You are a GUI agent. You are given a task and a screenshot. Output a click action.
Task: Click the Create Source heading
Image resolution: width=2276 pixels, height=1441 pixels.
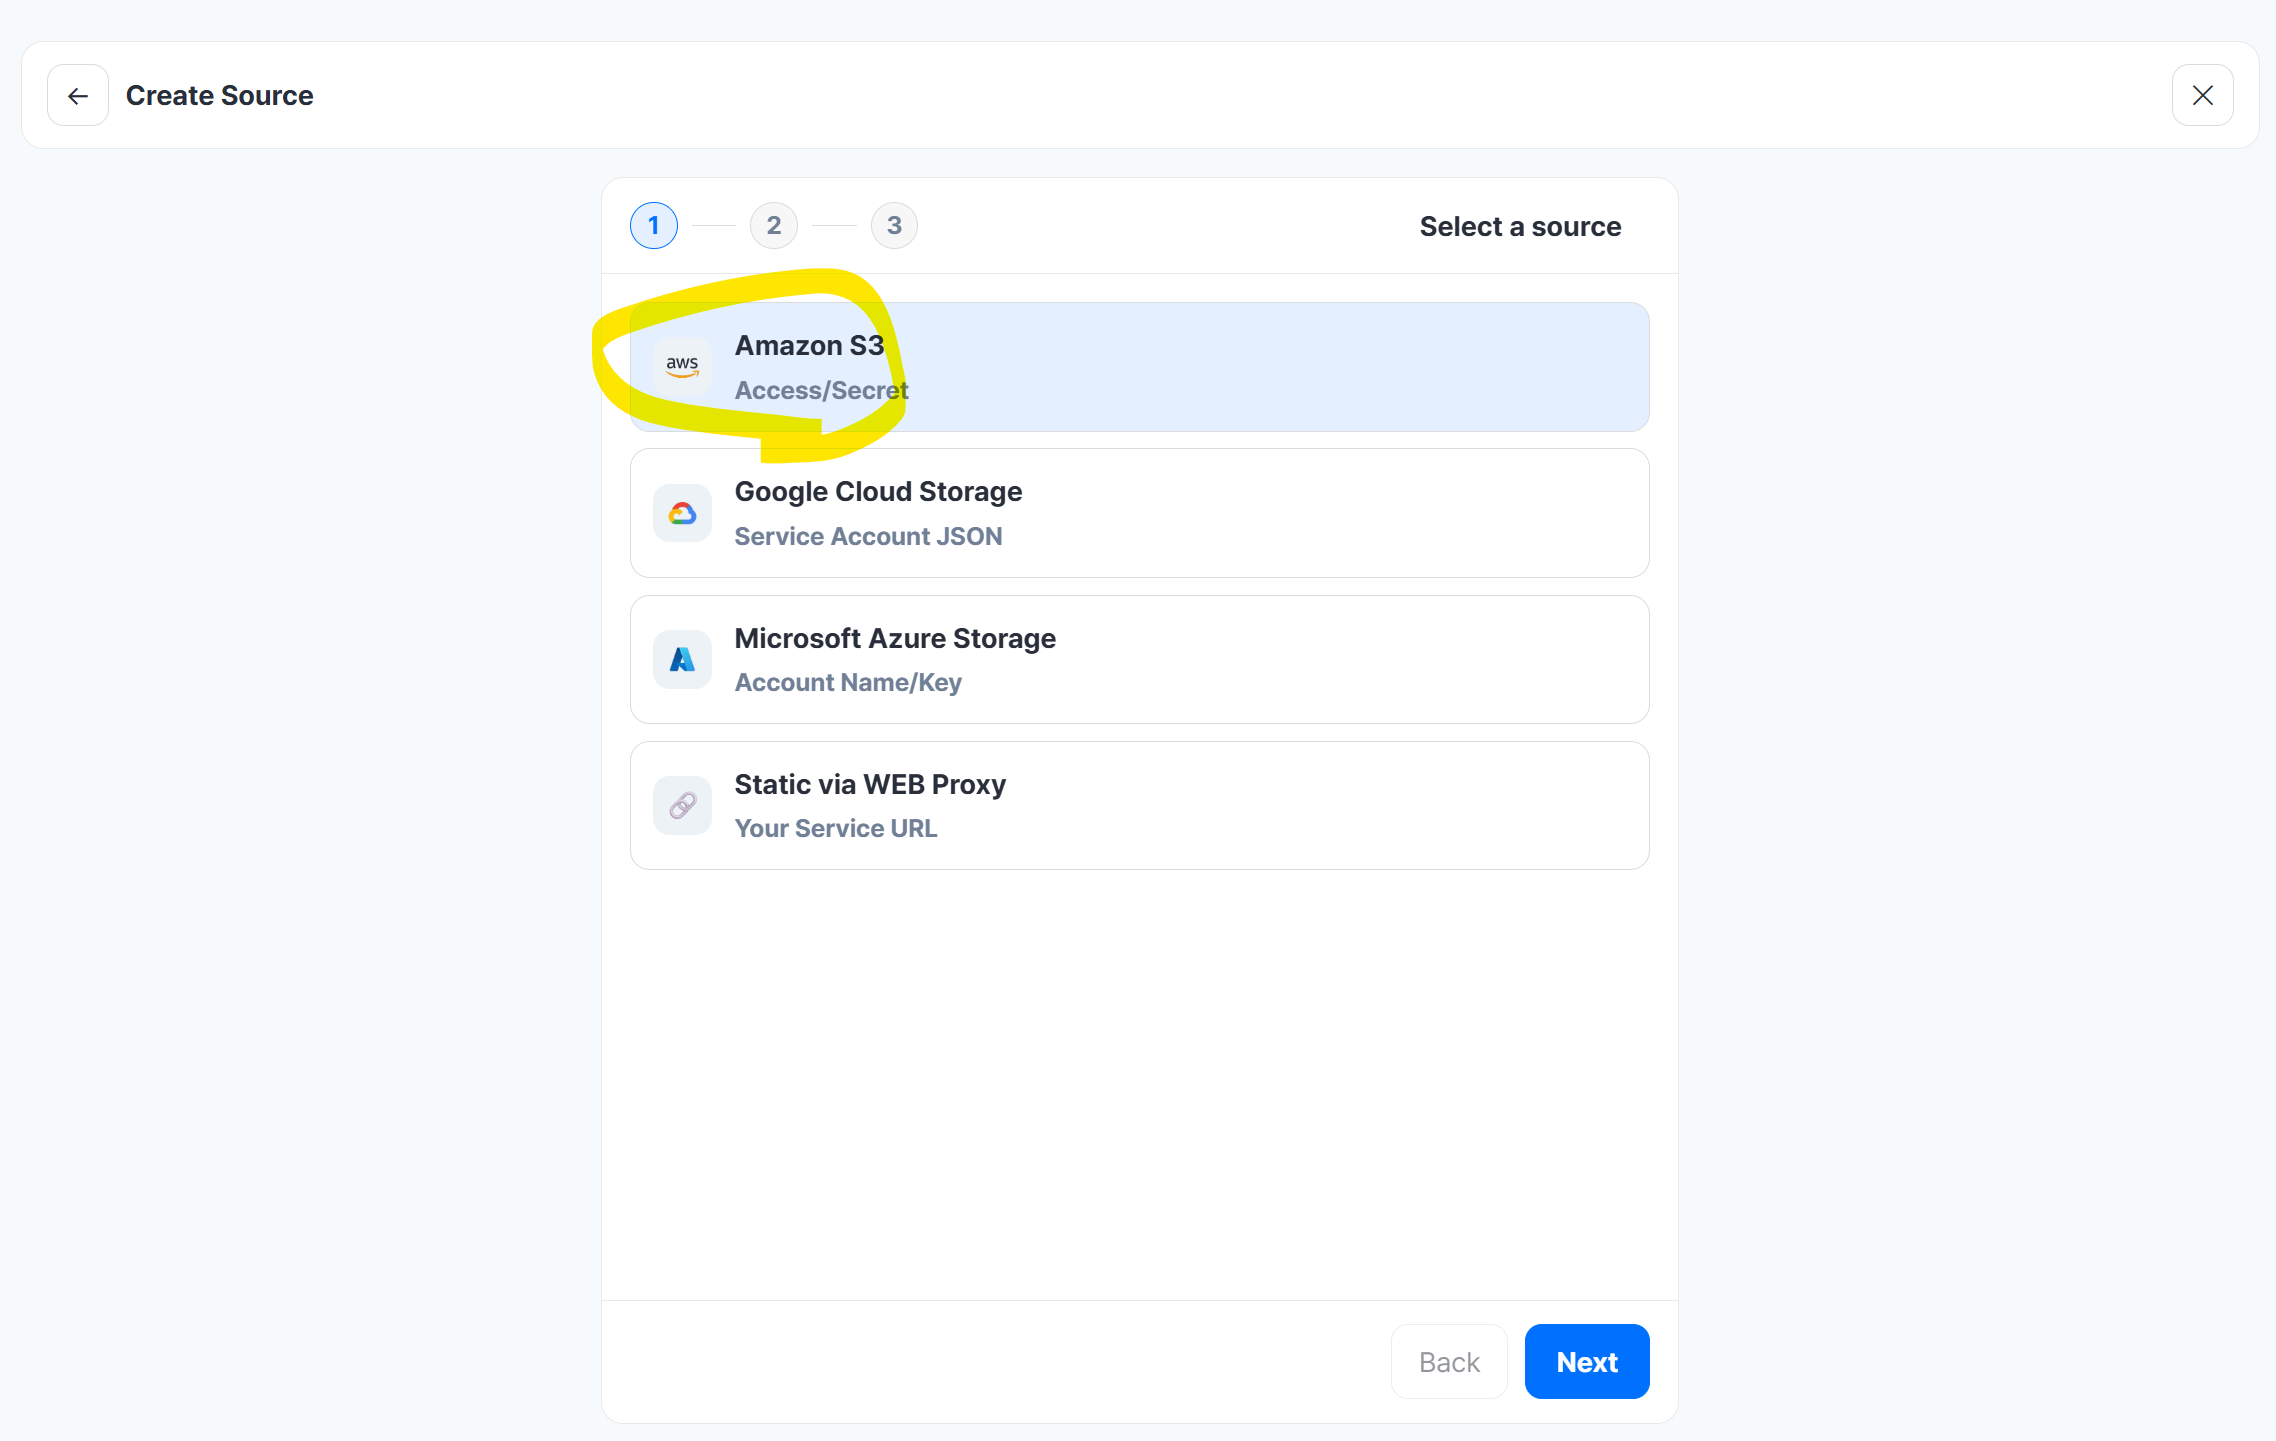click(x=219, y=95)
